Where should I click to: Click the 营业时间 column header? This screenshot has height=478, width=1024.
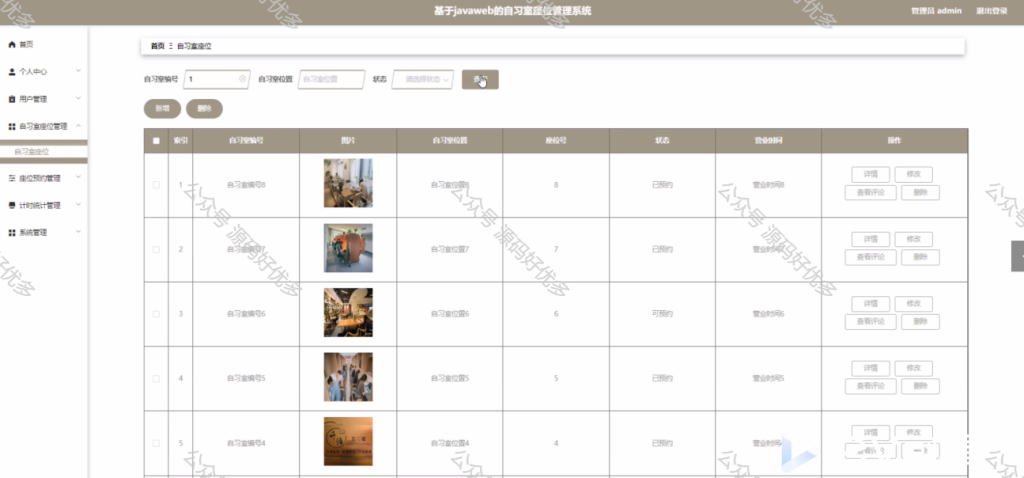pos(768,140)
